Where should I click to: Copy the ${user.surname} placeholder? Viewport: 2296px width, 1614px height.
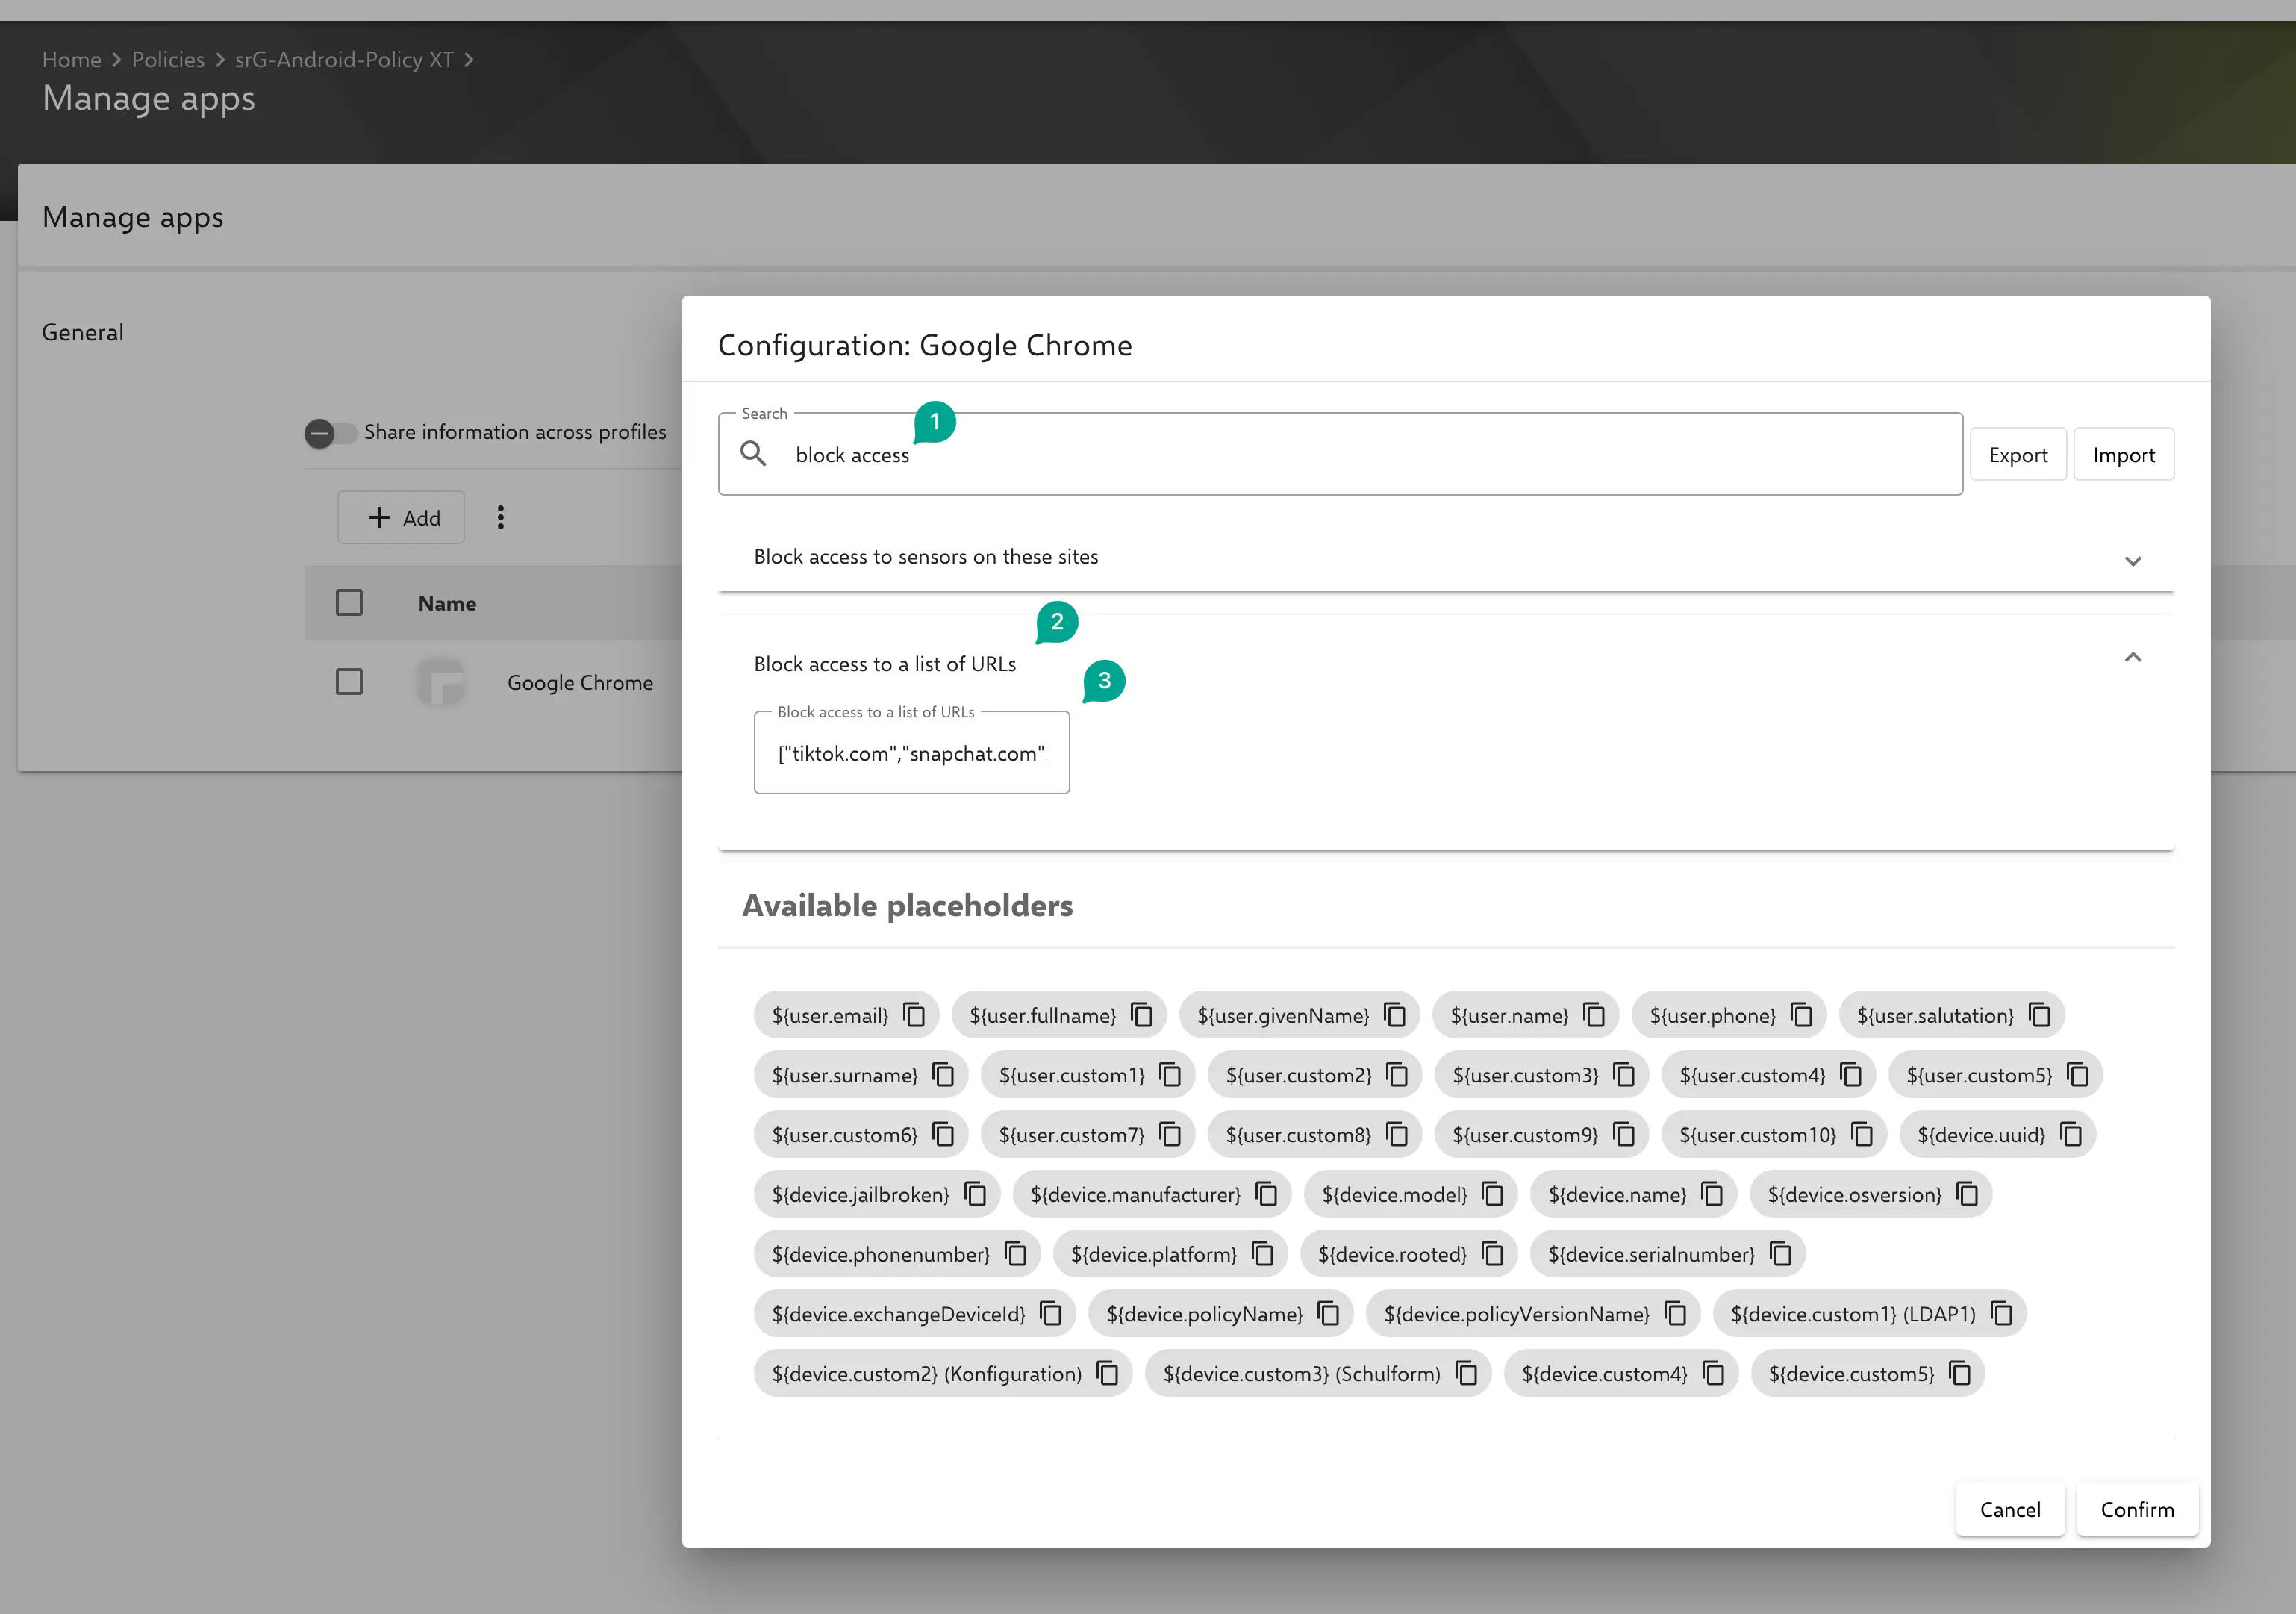[x=943, y=1075]
